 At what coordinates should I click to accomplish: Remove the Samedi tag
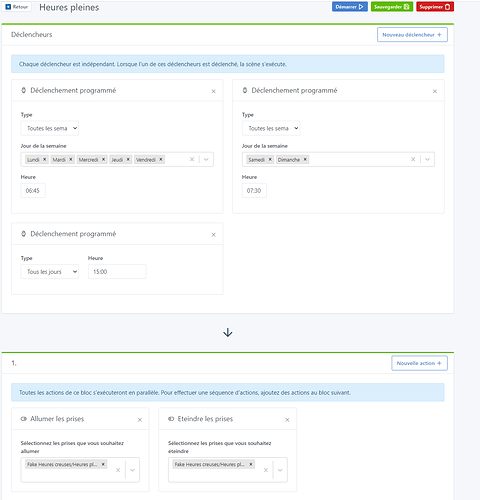pyautogui.click(x=270, y=159)
